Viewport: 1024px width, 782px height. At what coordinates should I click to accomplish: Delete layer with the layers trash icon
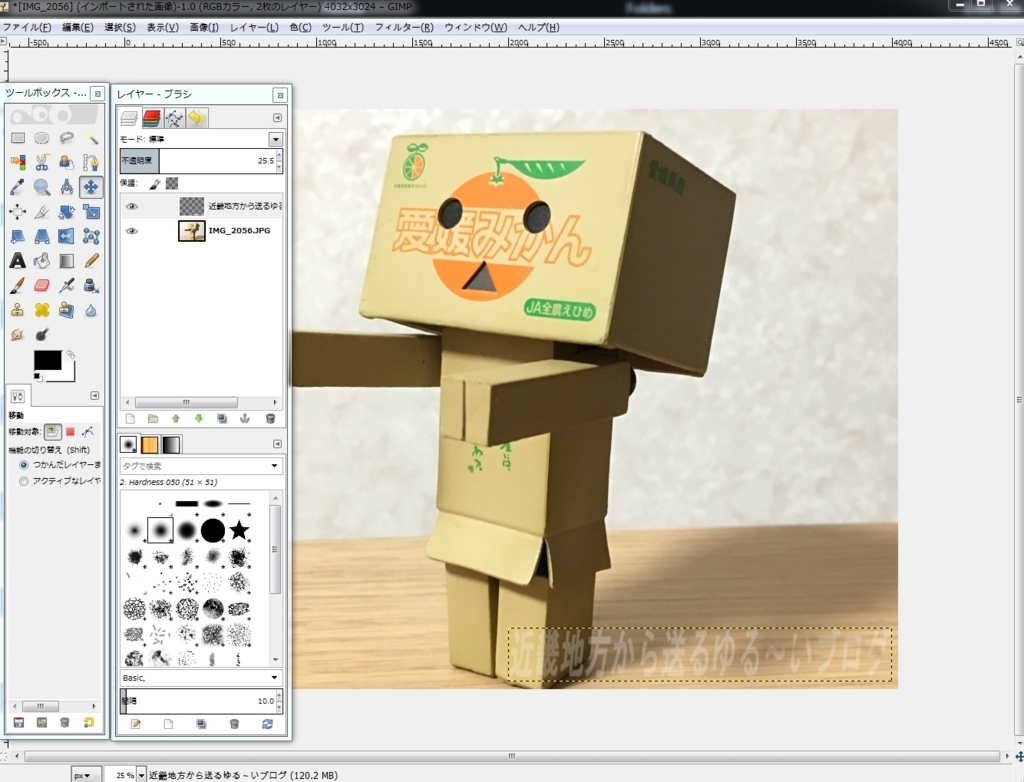(270, 419)
